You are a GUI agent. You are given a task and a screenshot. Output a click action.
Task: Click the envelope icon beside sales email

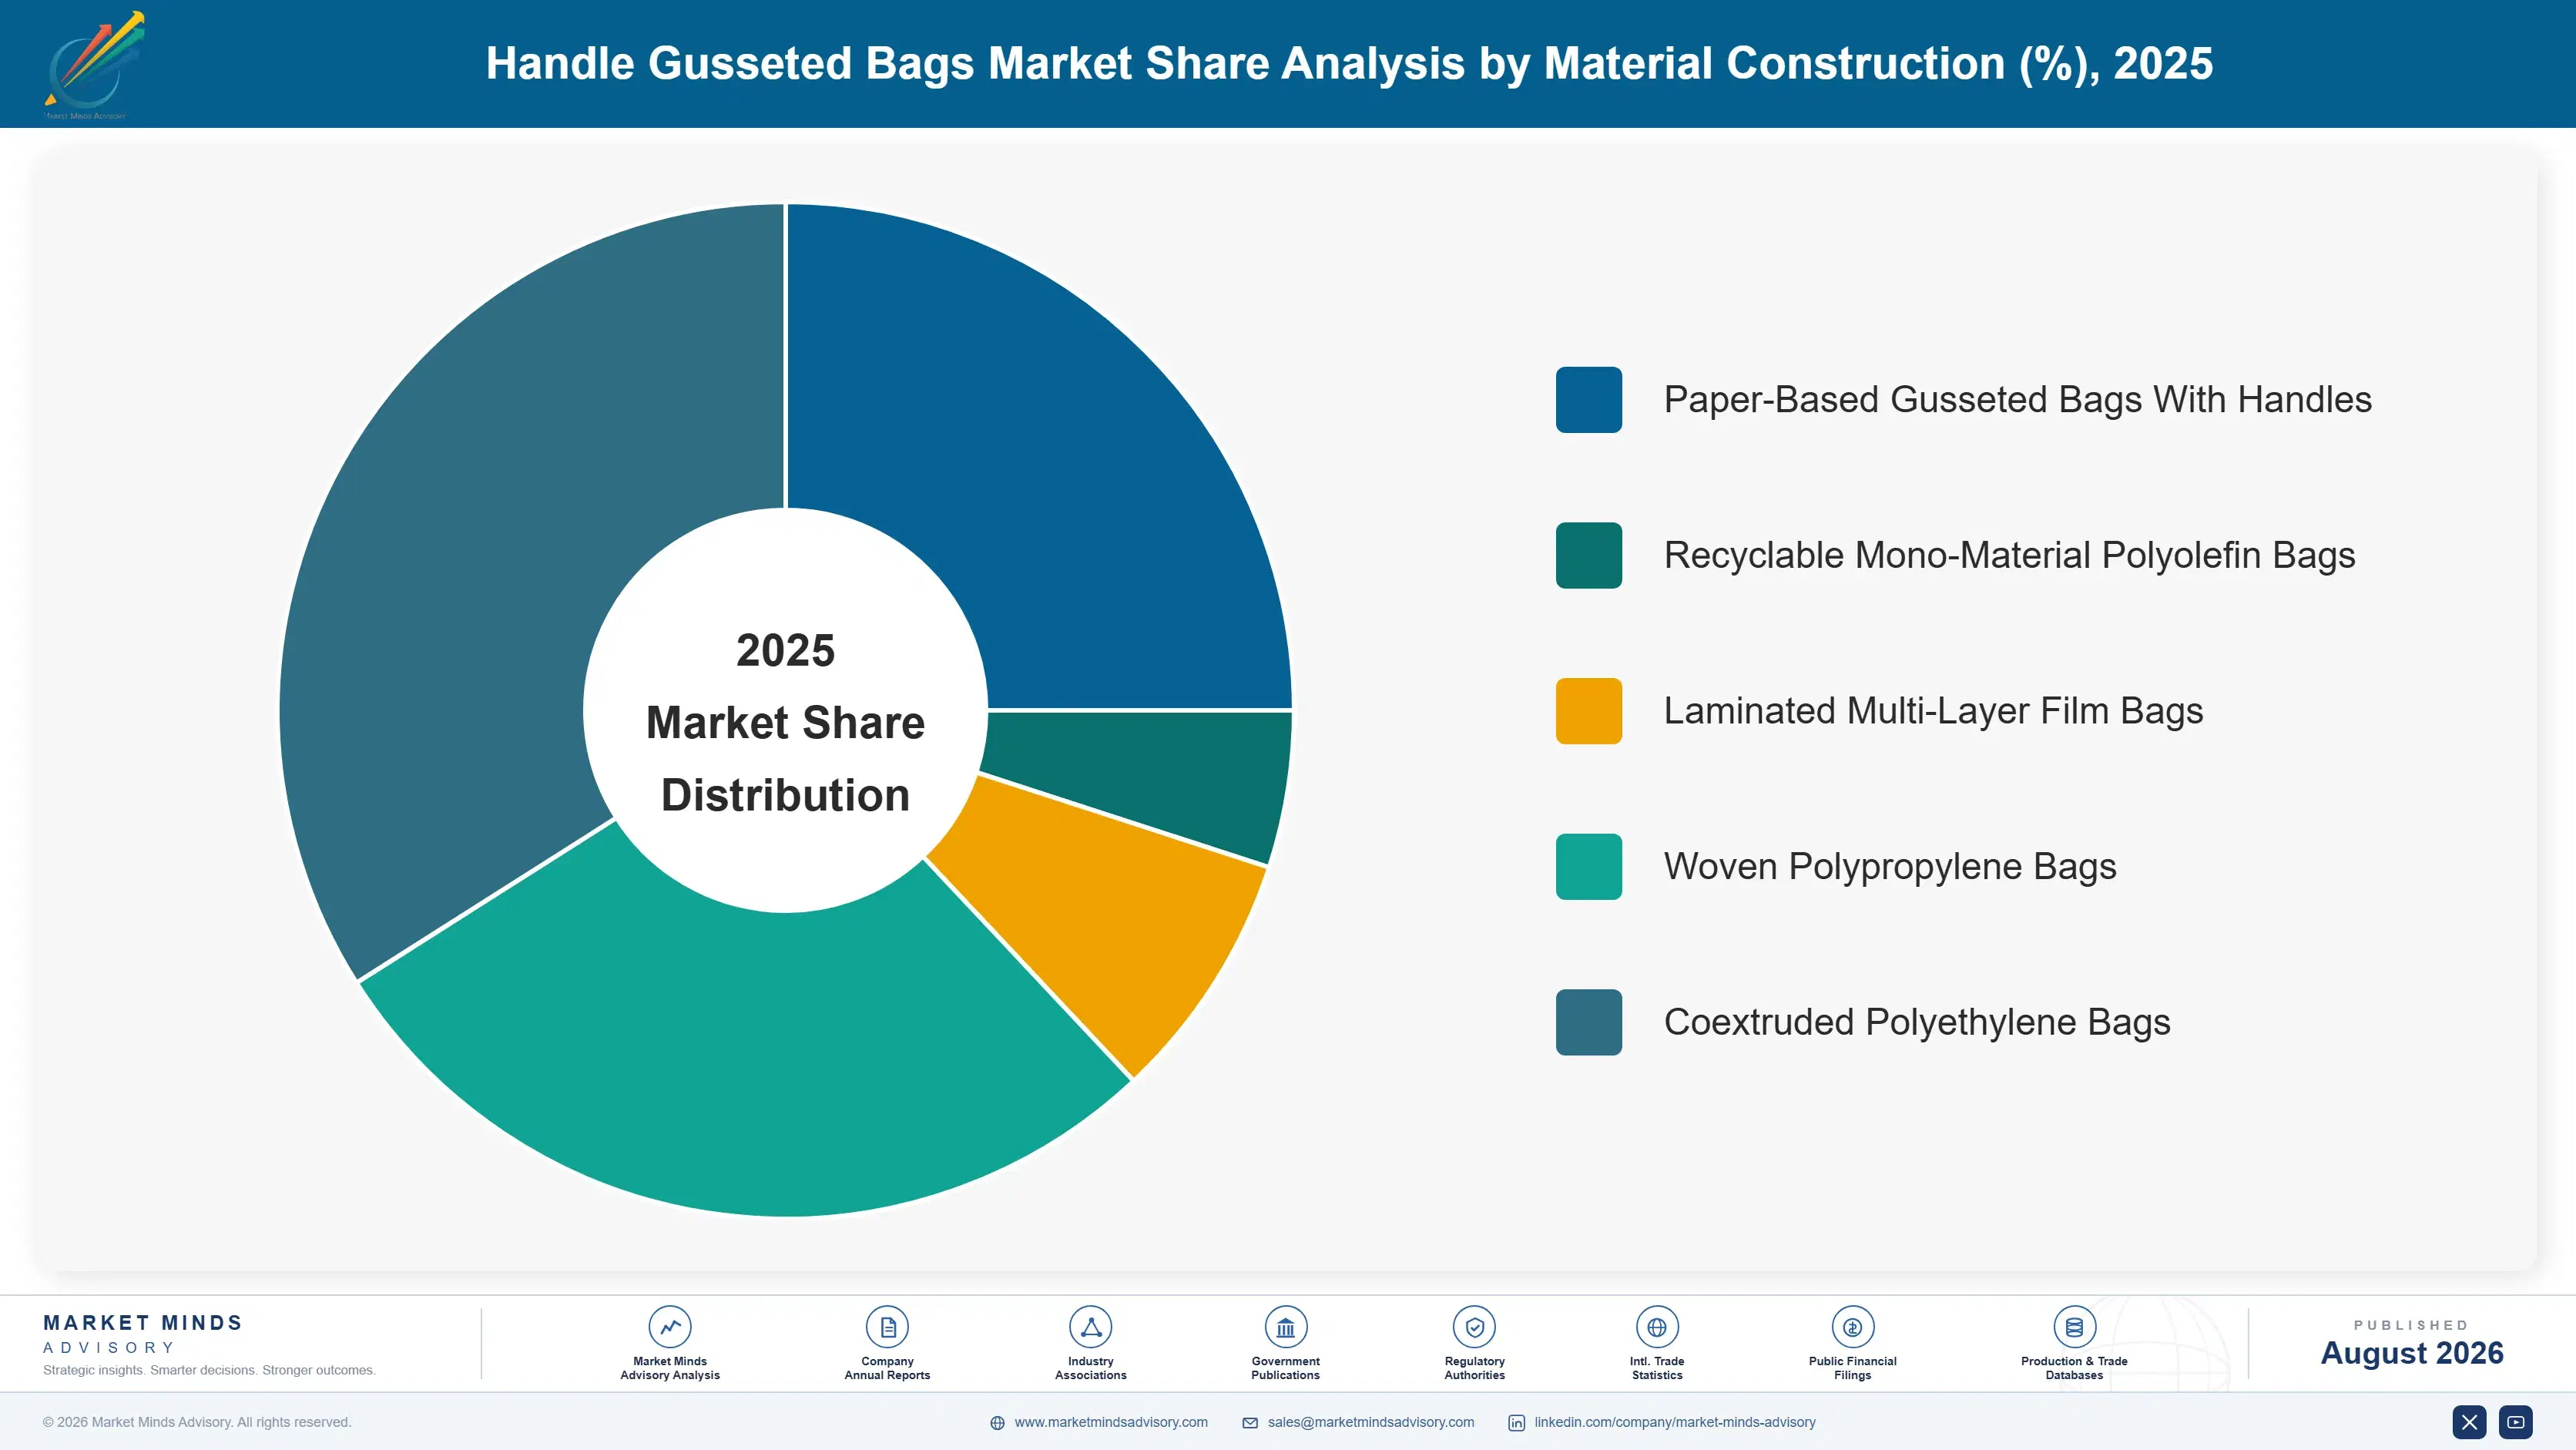click(1250, 1423)
